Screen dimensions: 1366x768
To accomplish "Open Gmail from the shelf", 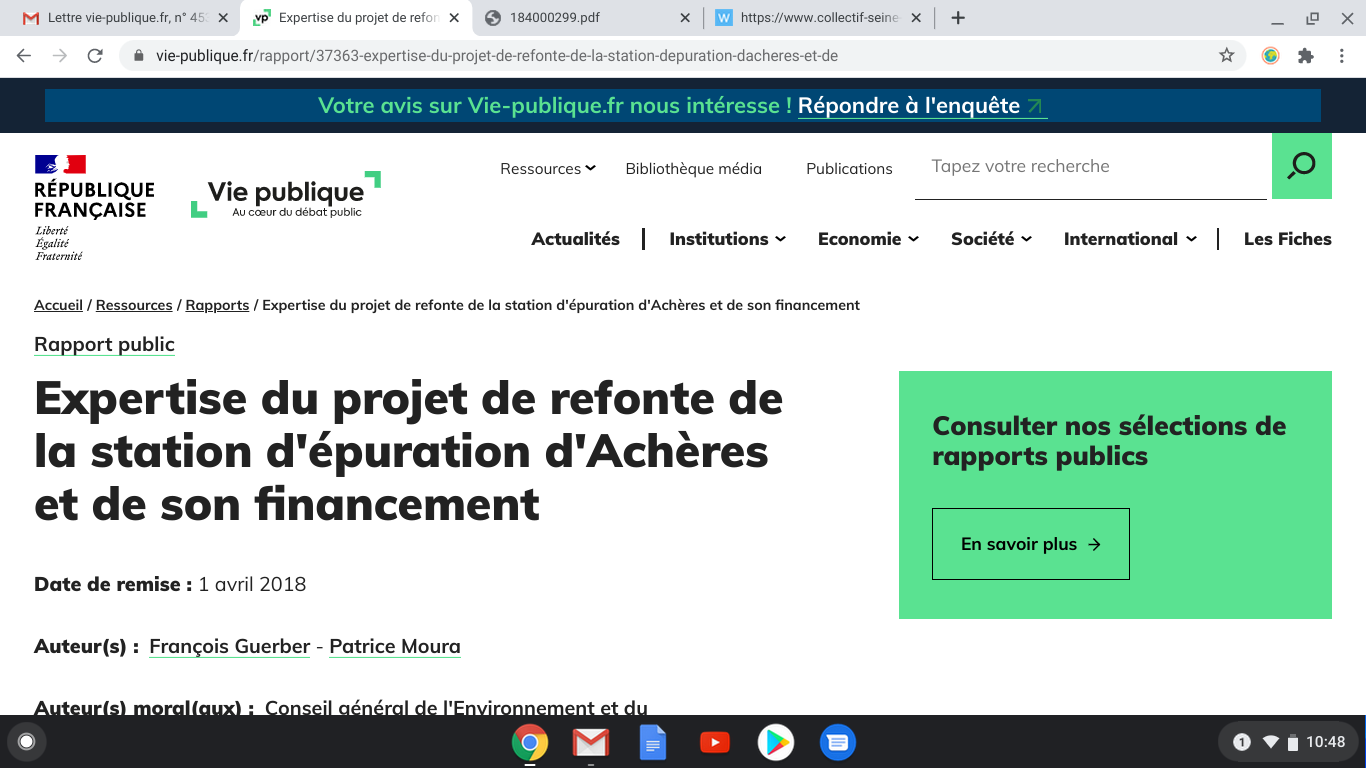I will [x=591, y=742].
